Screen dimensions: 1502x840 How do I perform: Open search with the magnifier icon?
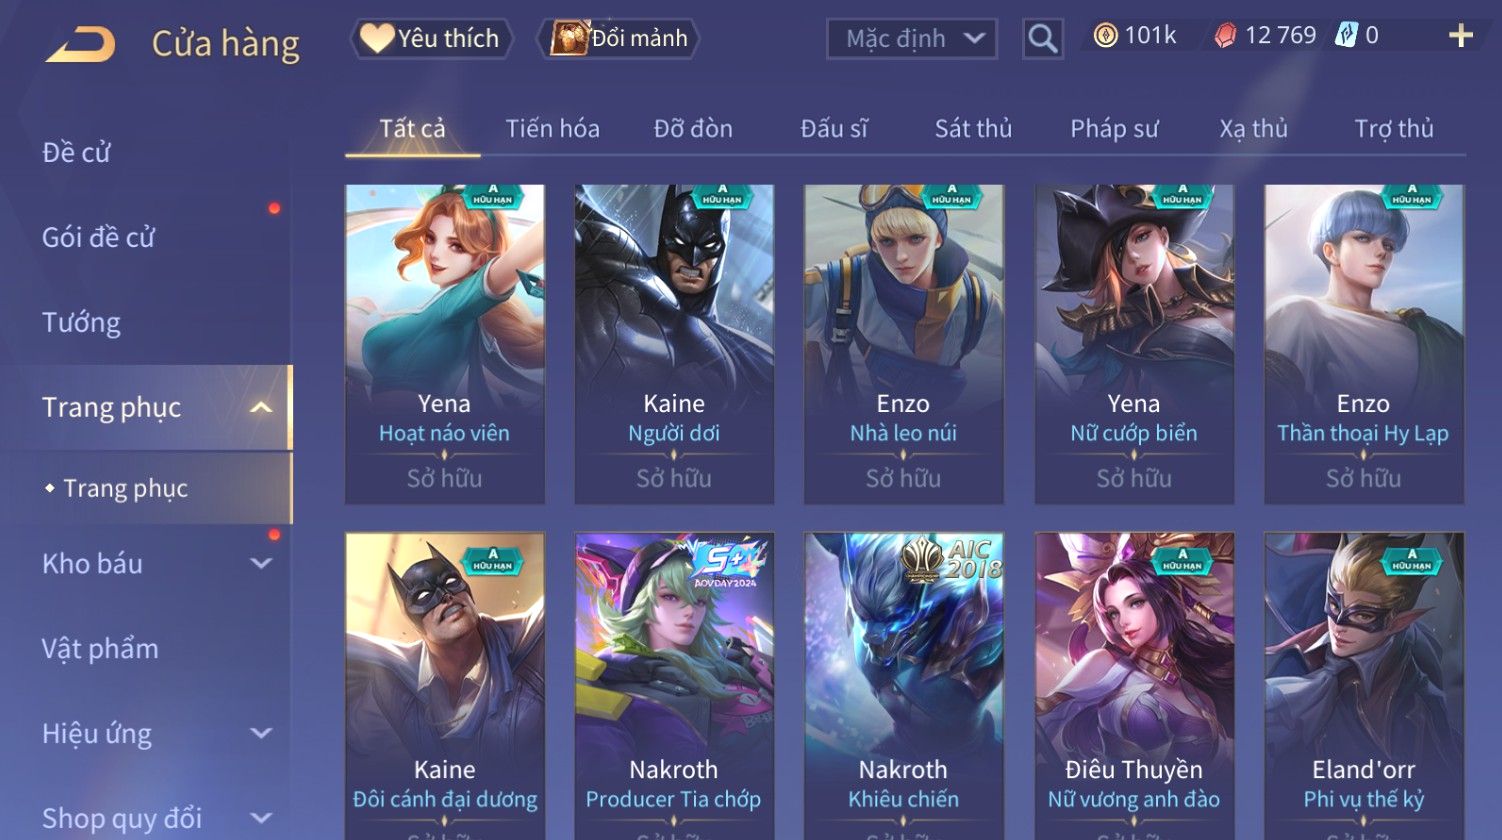pos(1042,39)
